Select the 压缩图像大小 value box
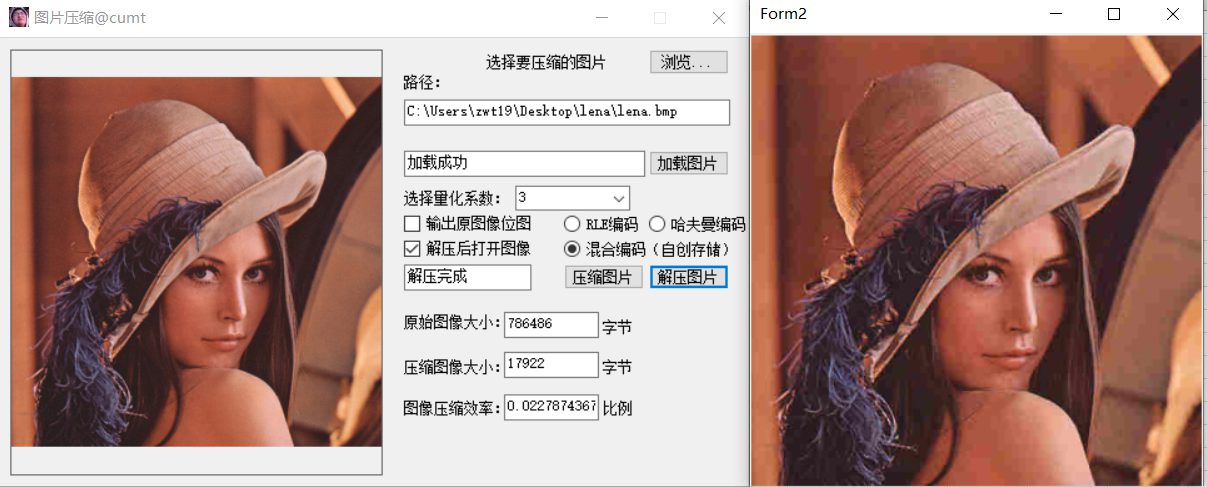This screenshot has width=1207, height=487. [x=551, y=365]
